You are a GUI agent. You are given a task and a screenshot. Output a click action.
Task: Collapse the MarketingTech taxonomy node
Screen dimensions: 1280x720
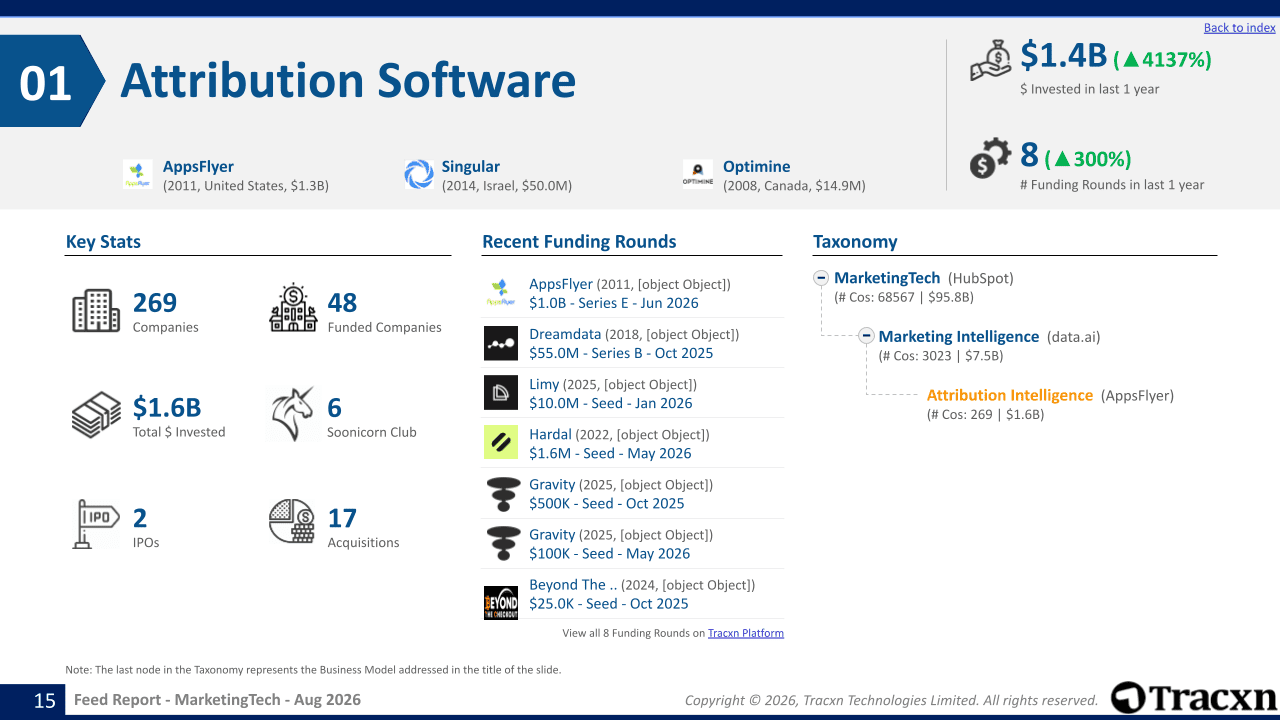click(x=821, y=278)
